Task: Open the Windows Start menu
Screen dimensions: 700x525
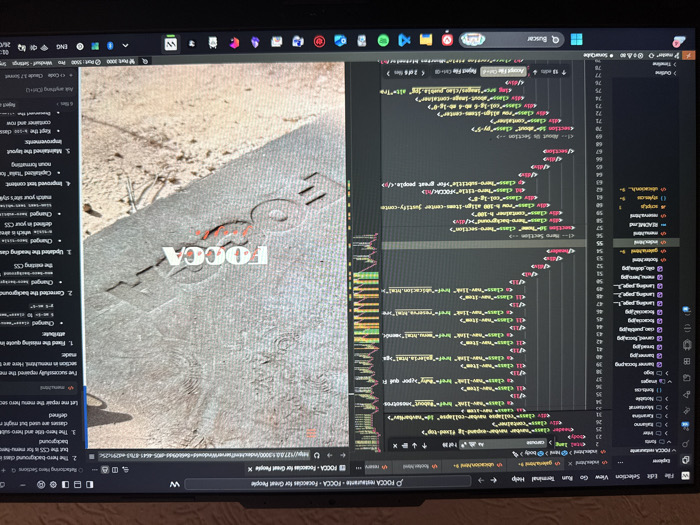Action: [576, 39]
